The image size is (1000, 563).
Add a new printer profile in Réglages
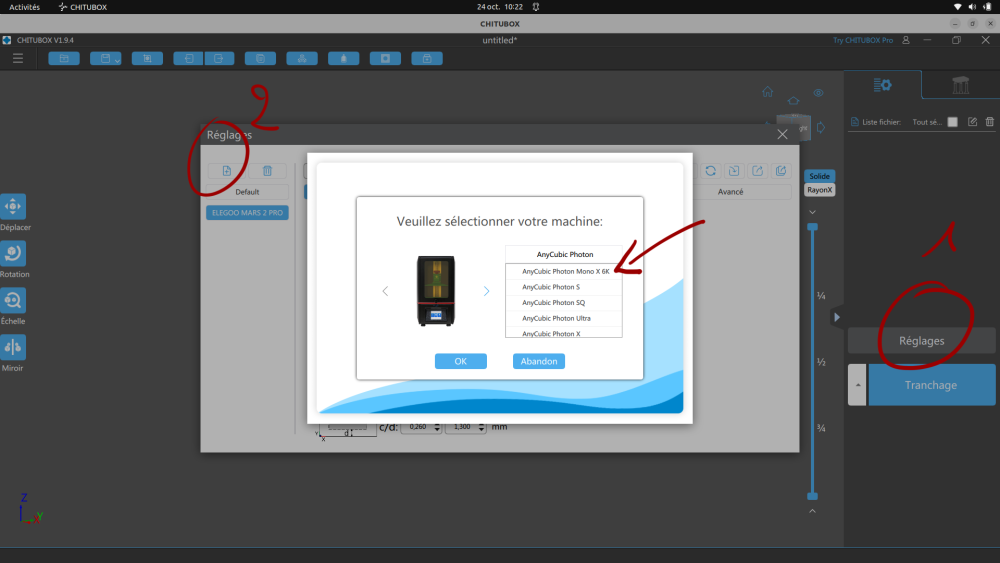(226, 171)
